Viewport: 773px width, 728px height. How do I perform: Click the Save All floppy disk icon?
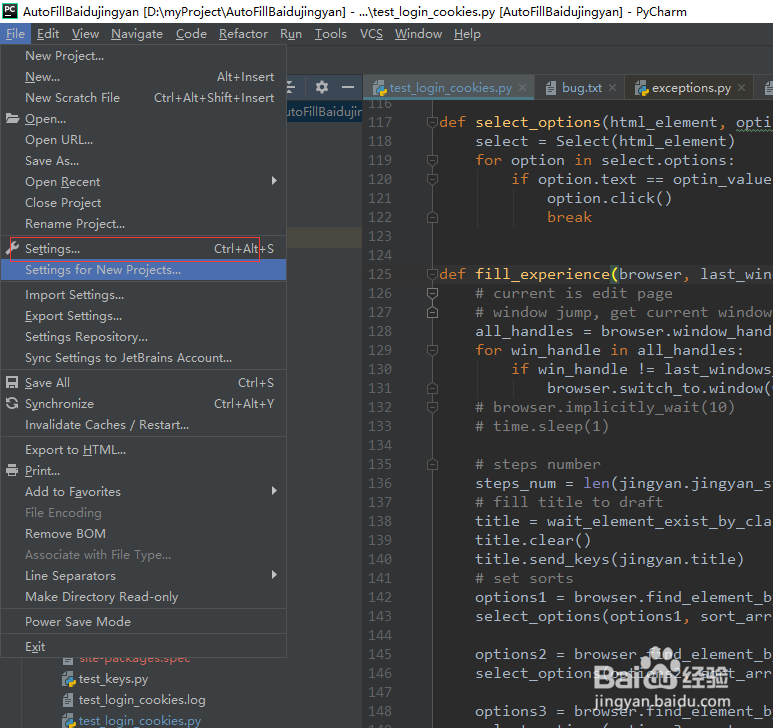tap(12, 382)
